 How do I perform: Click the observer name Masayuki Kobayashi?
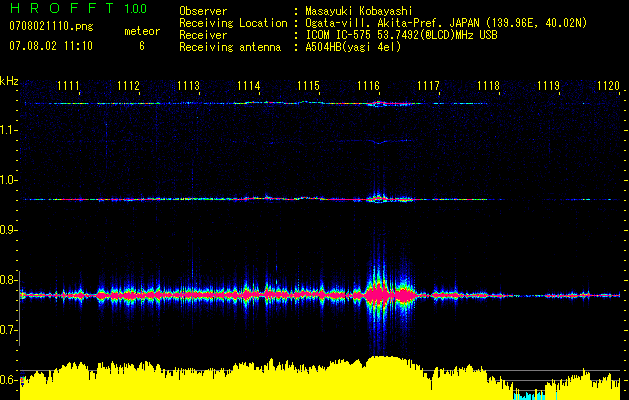click(359, 11)
